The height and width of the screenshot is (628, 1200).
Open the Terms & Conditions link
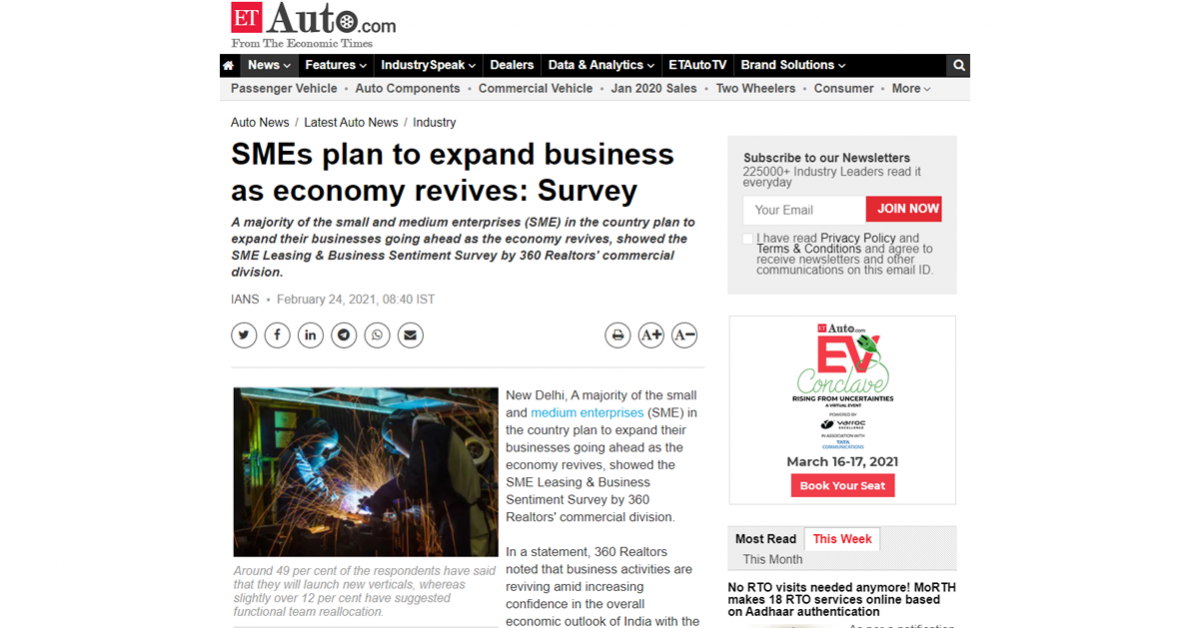(809, 249)
